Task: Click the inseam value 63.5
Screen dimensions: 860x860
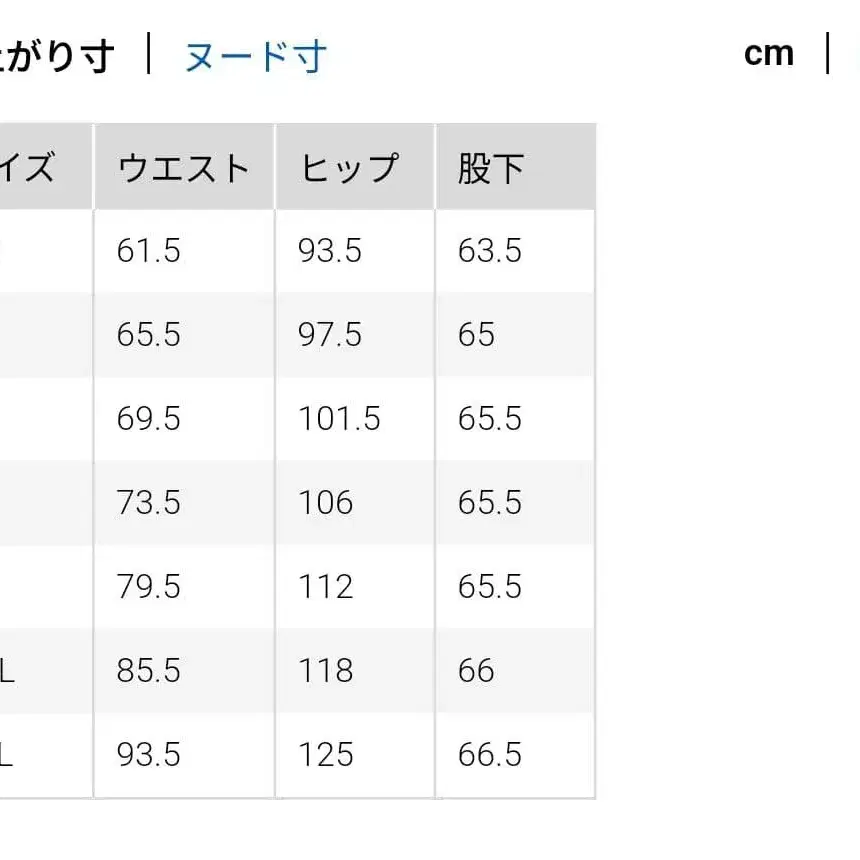Action: click(x=490, y=251)
